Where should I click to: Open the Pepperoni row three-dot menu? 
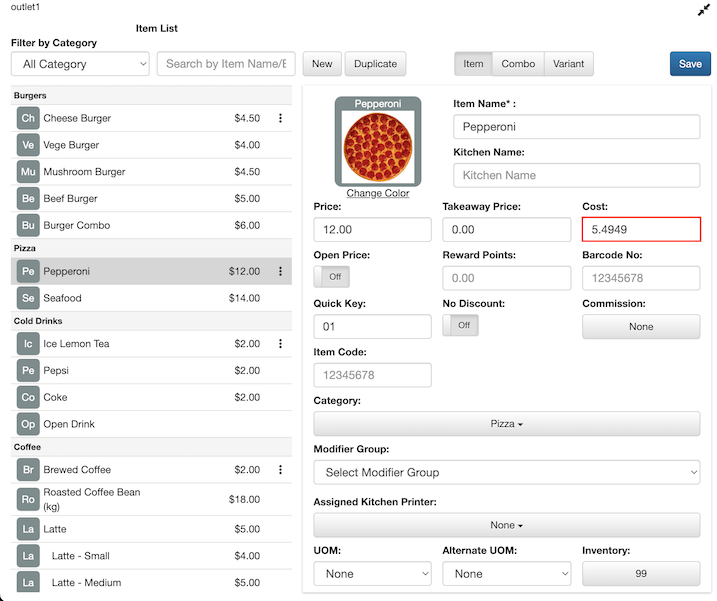[x=280, y=271]
